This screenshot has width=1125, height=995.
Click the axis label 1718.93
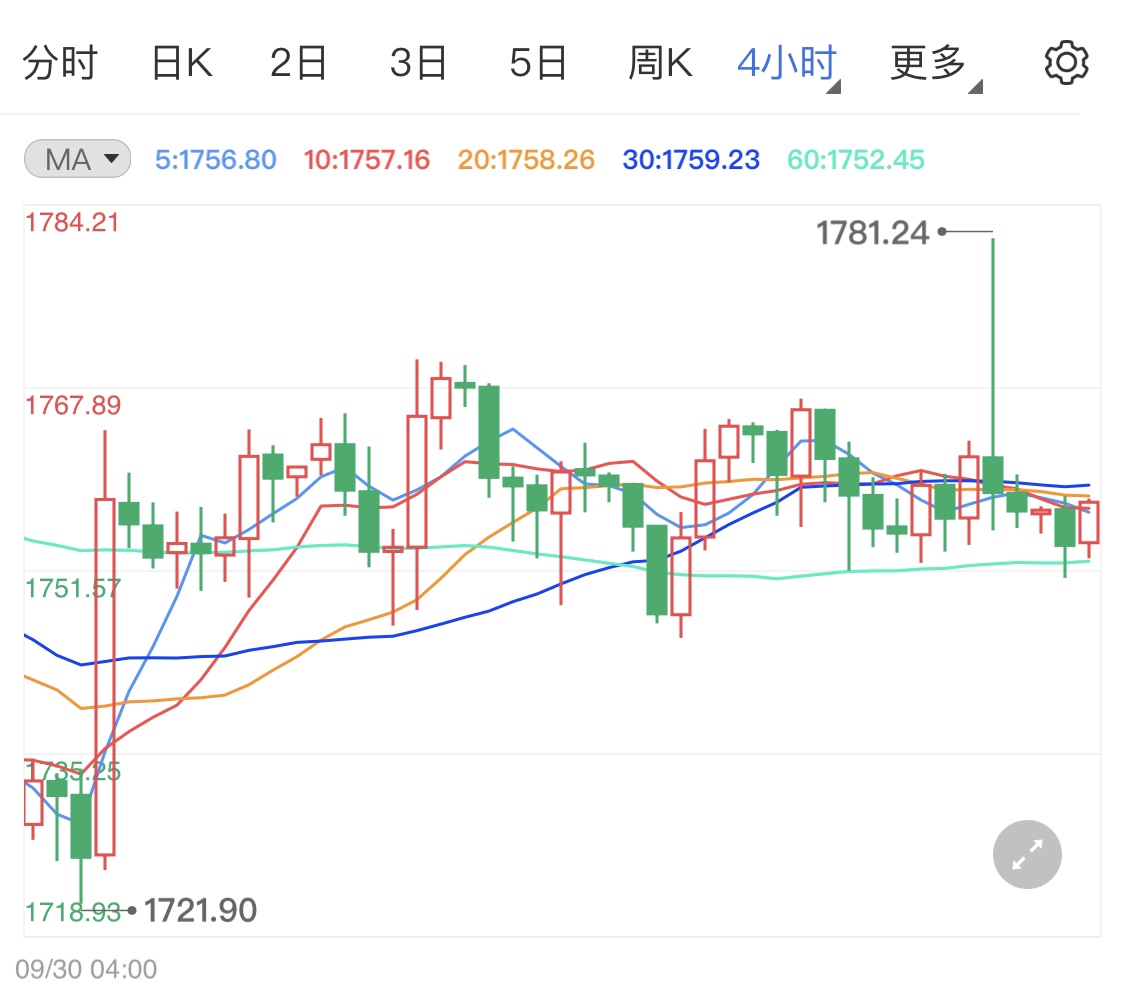click(x=72, y=912)
